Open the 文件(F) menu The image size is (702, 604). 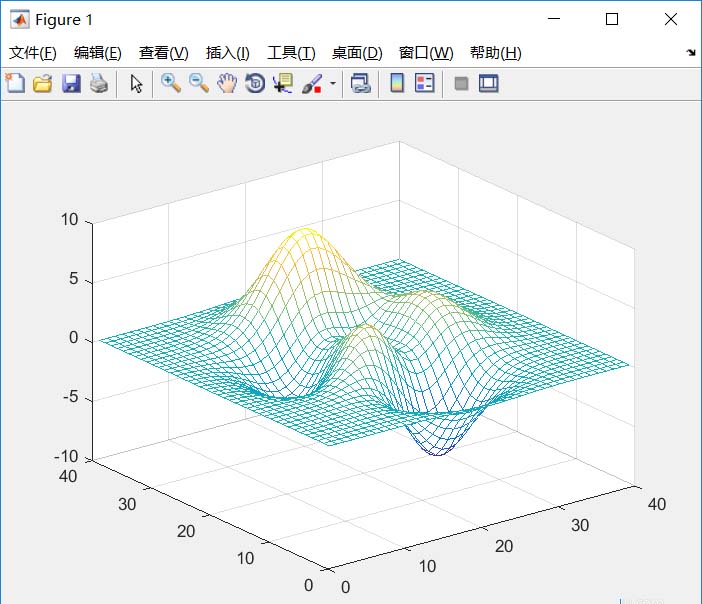tap(33, 53)
